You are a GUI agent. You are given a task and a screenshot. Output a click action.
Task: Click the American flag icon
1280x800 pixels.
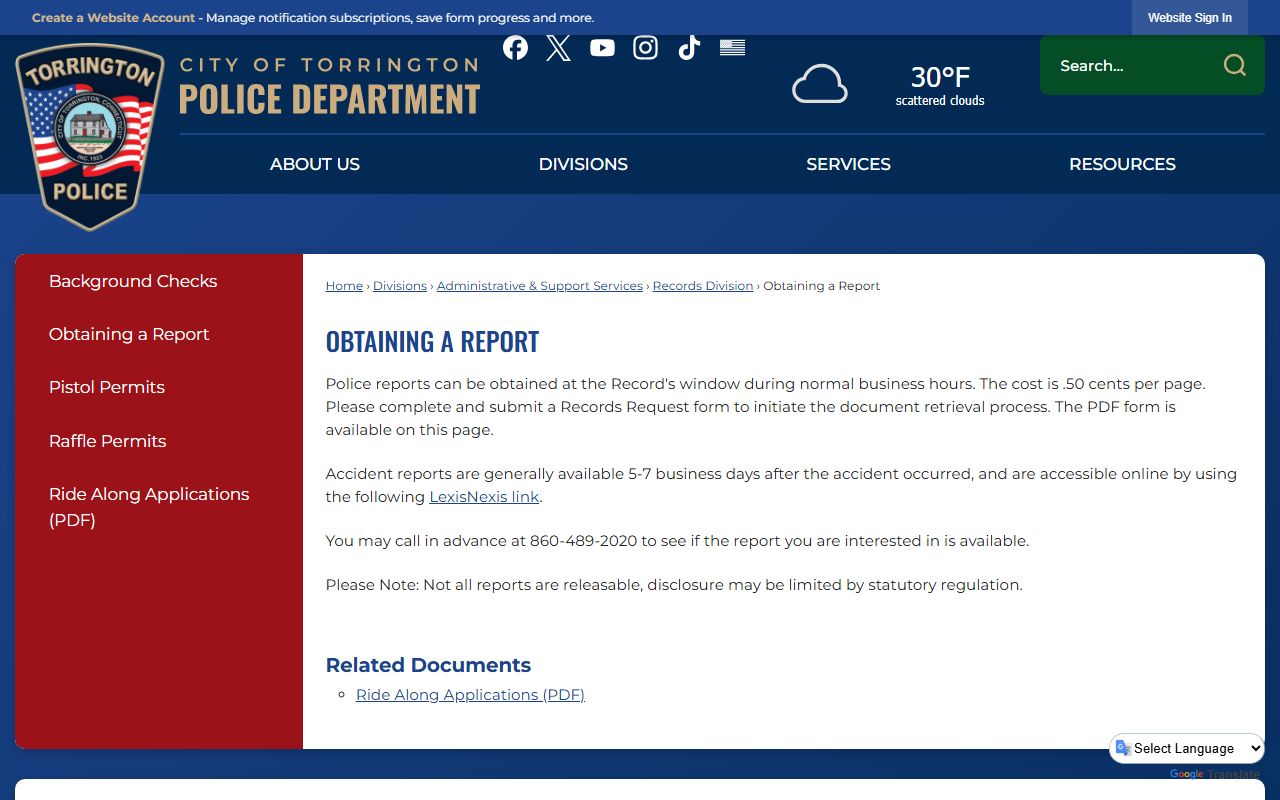coord(733,47)
